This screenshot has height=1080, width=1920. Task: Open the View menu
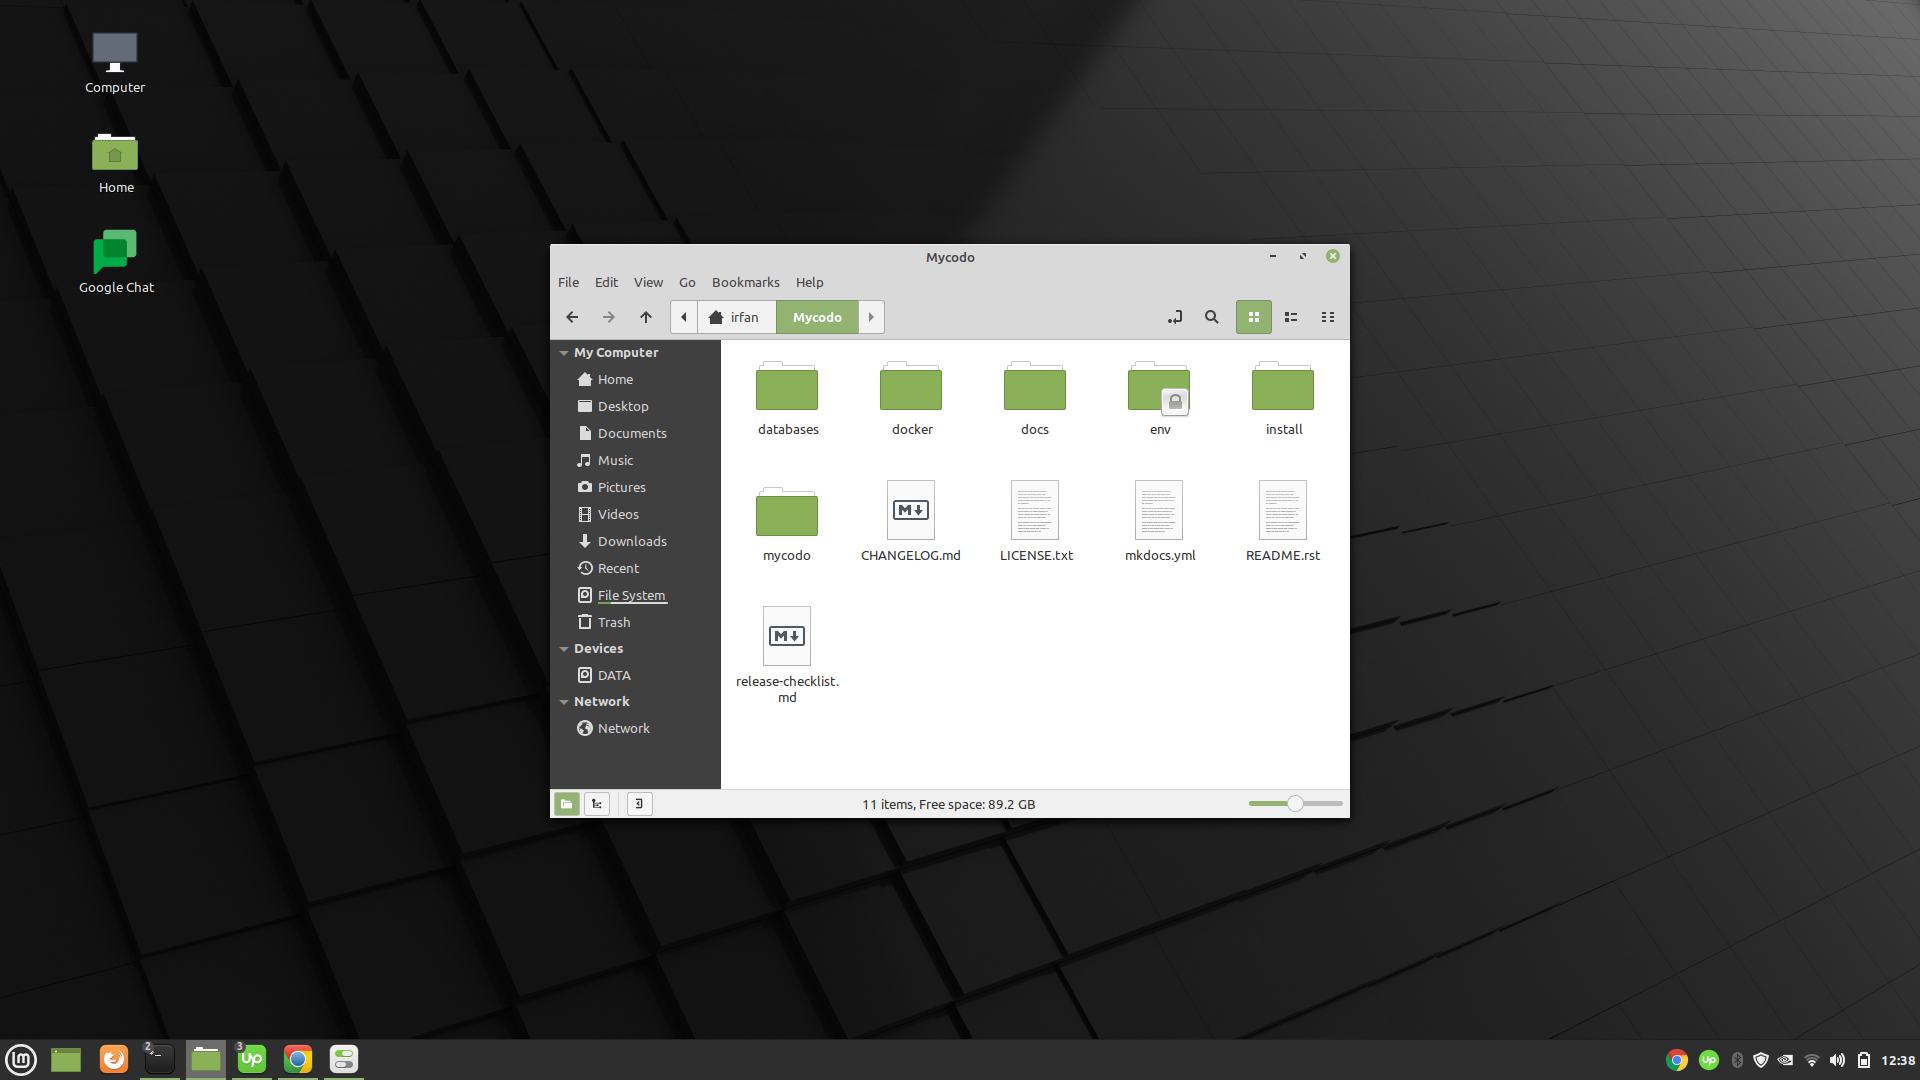click(x=648, y=283)
